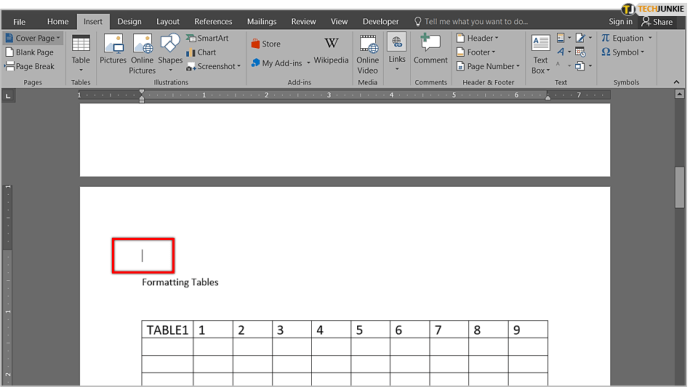Screen dimensions: 690x387
Task: Add a new Comment
Action: (x=430, y=49)
